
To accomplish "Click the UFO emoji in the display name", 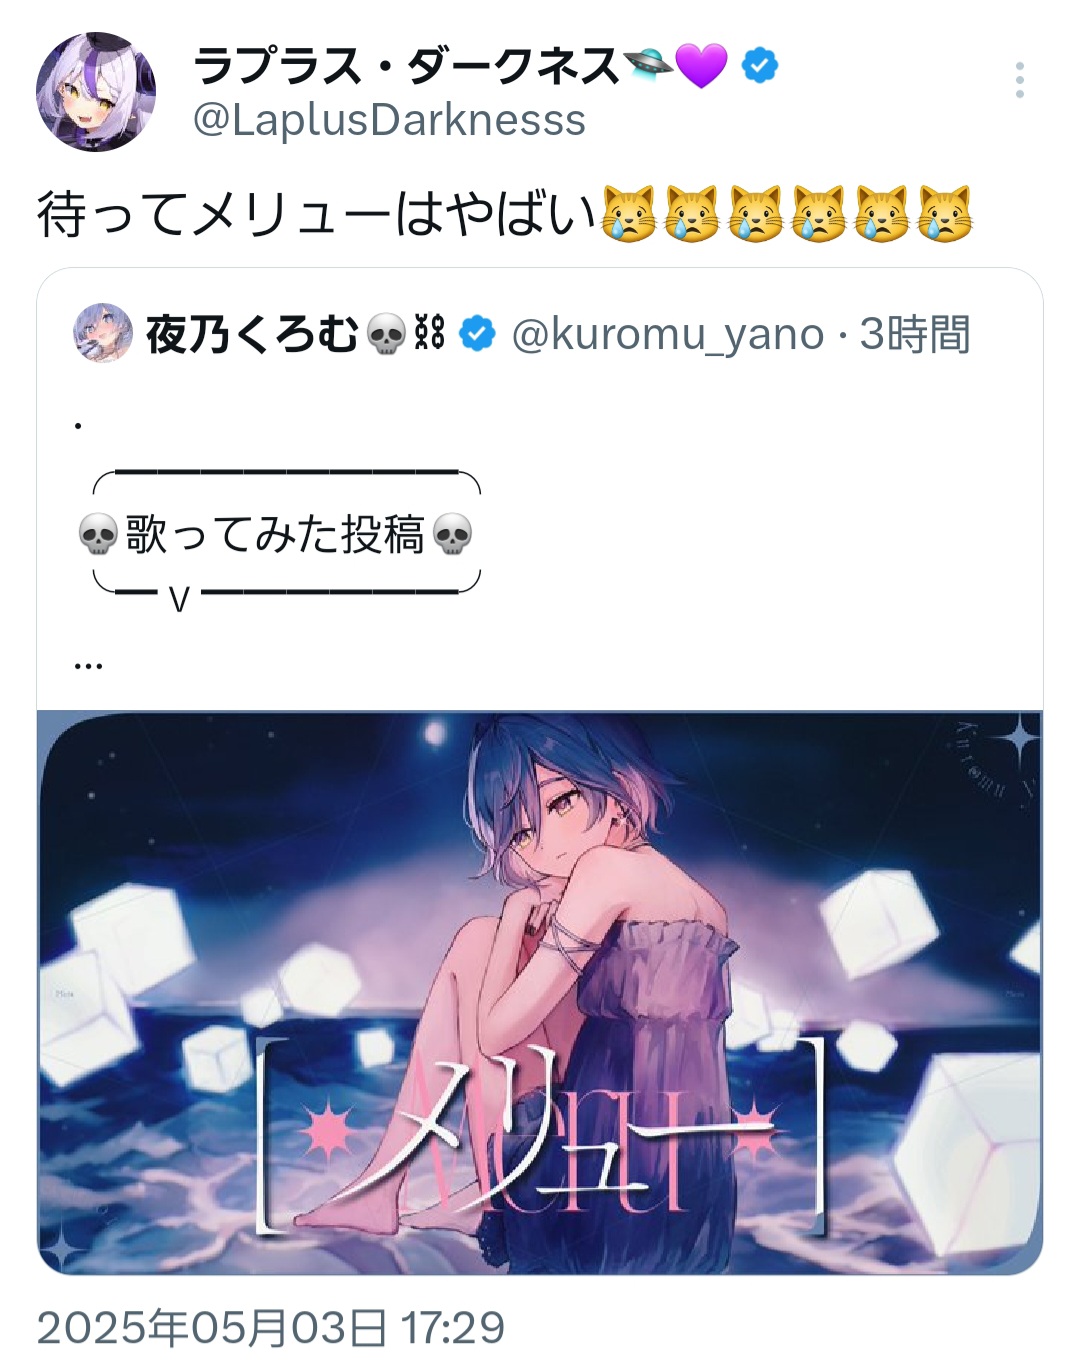I will coord(648,66).
